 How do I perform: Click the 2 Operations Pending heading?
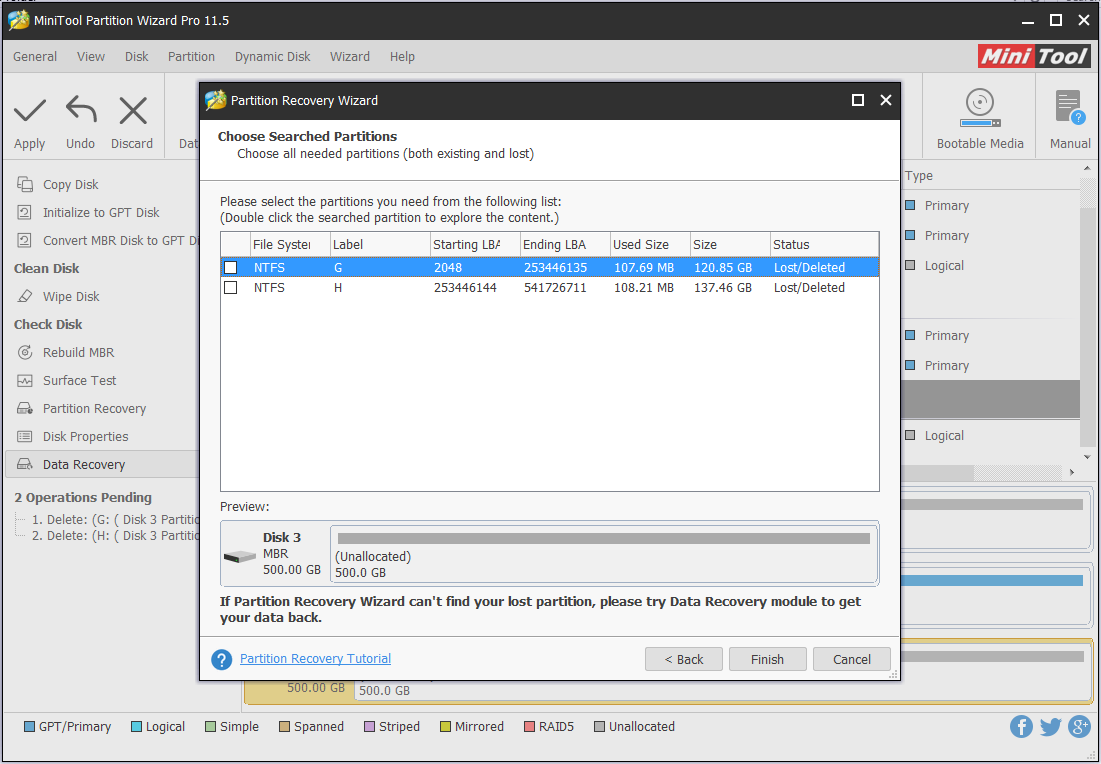83,497
